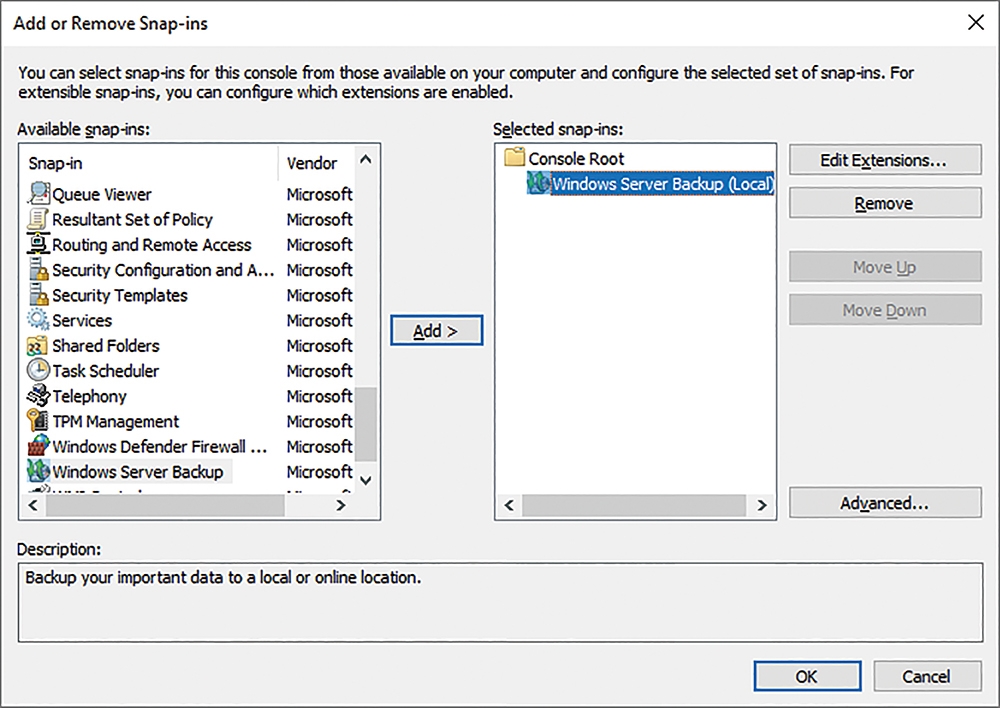Click the Services gear icon
The height and width of the screenshot is (708, 1000).
pyautogui.click(x=38, y=320)
